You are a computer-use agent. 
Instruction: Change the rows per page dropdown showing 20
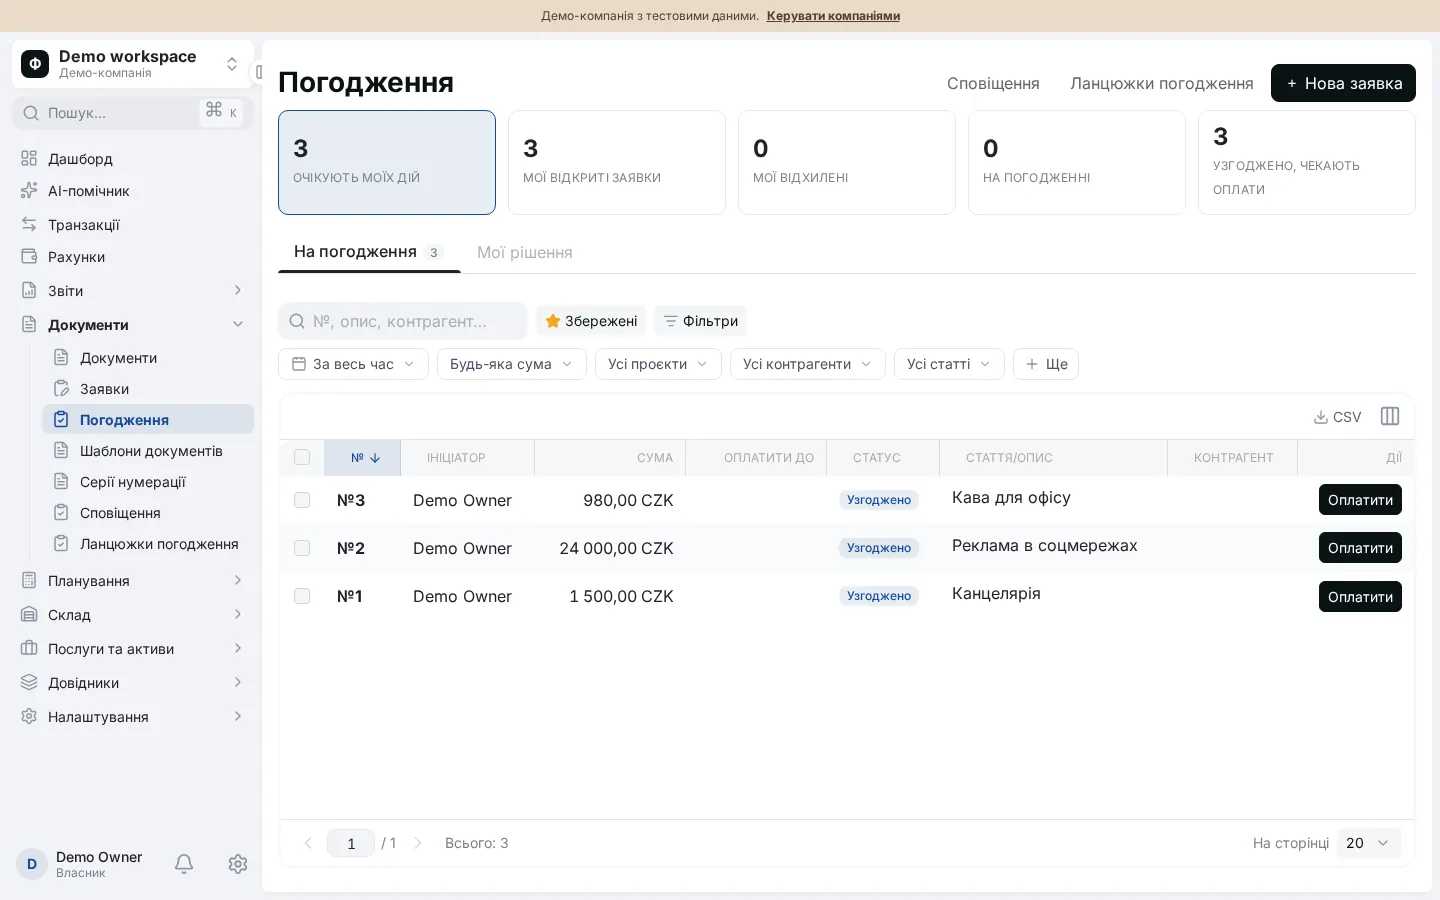1368,843
